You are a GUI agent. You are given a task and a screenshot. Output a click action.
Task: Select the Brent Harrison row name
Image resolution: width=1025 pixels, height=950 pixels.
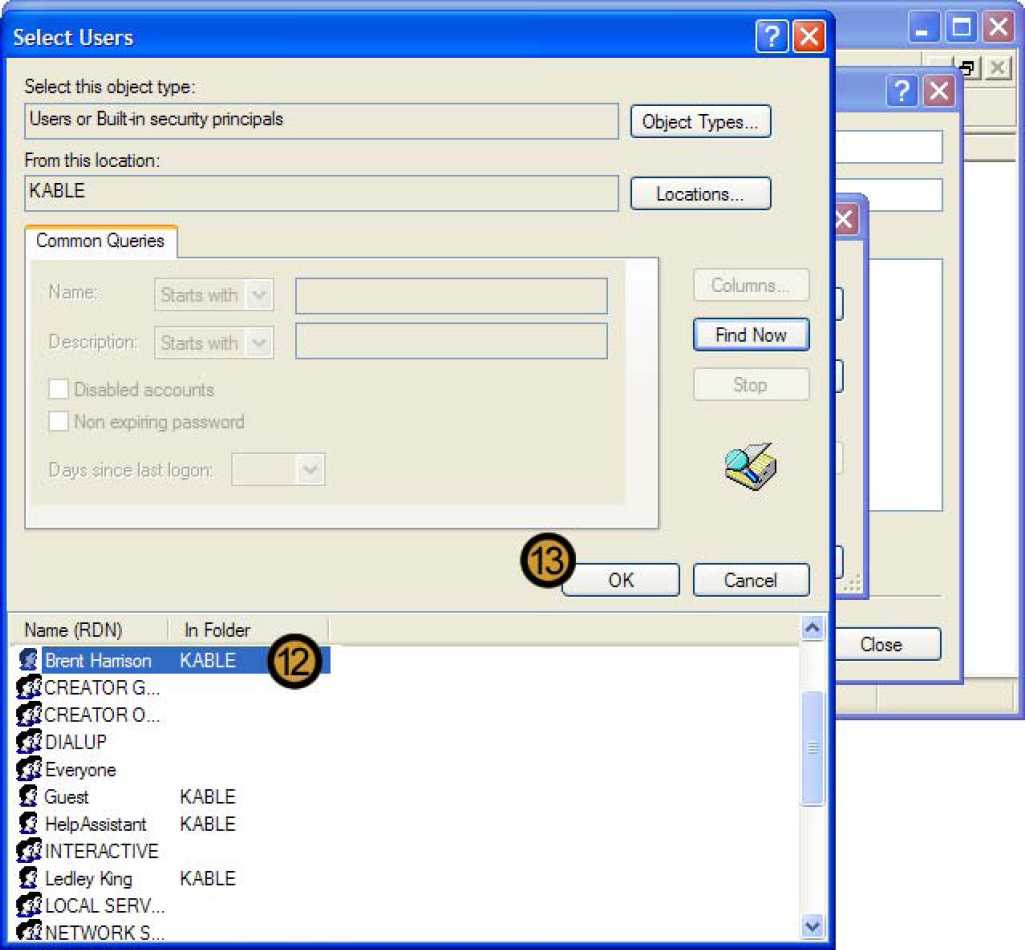(98, 660)
